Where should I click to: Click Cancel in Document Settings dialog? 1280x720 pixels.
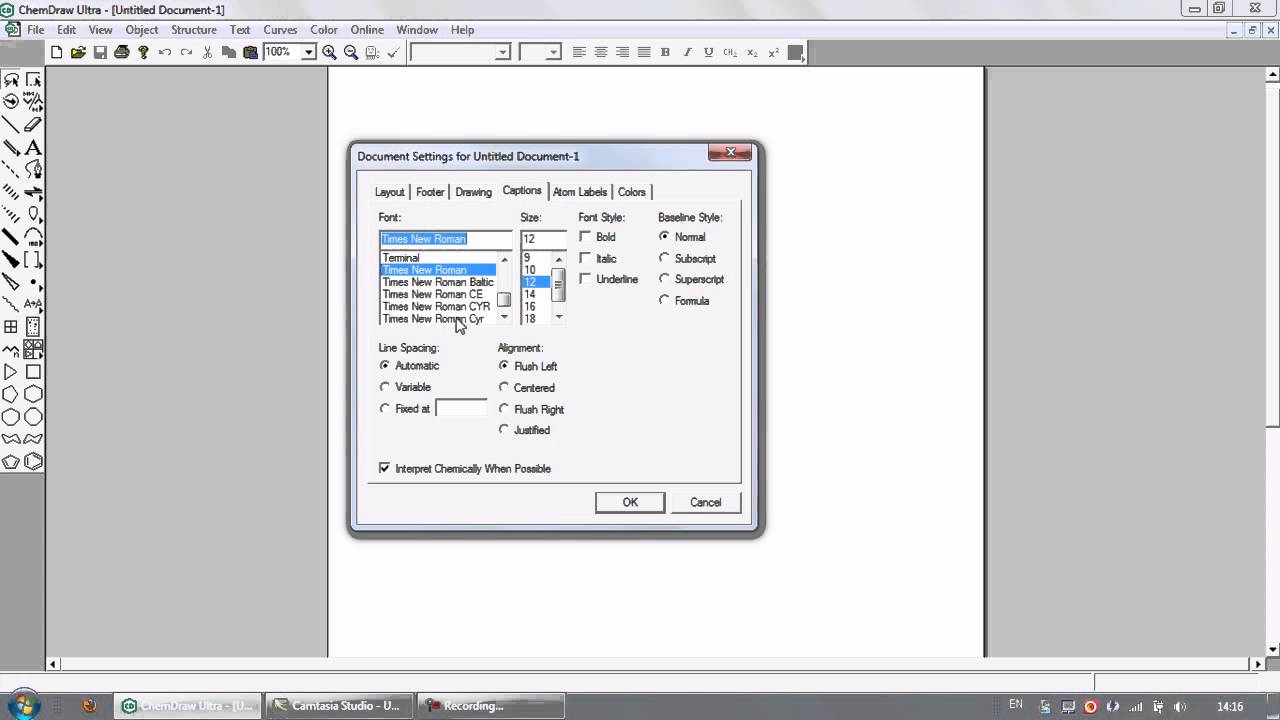[x=705, y=502]
